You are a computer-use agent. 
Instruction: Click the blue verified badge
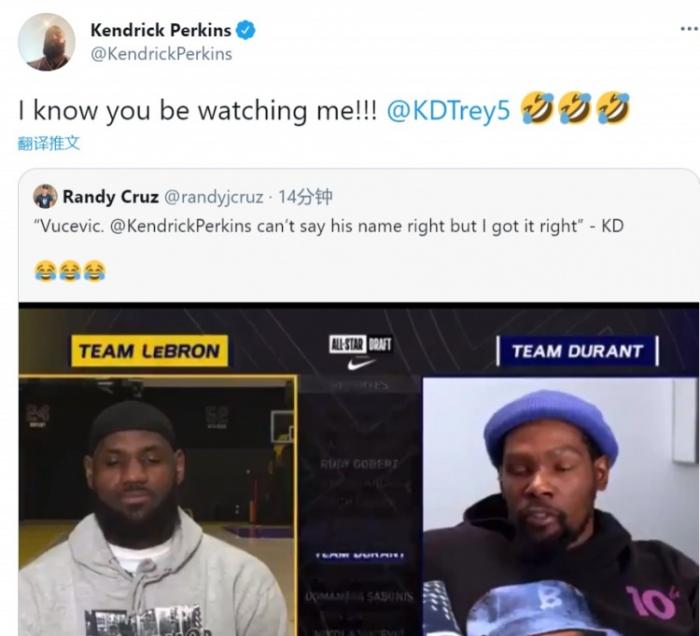pyautogui.click(x=246, y=30)
